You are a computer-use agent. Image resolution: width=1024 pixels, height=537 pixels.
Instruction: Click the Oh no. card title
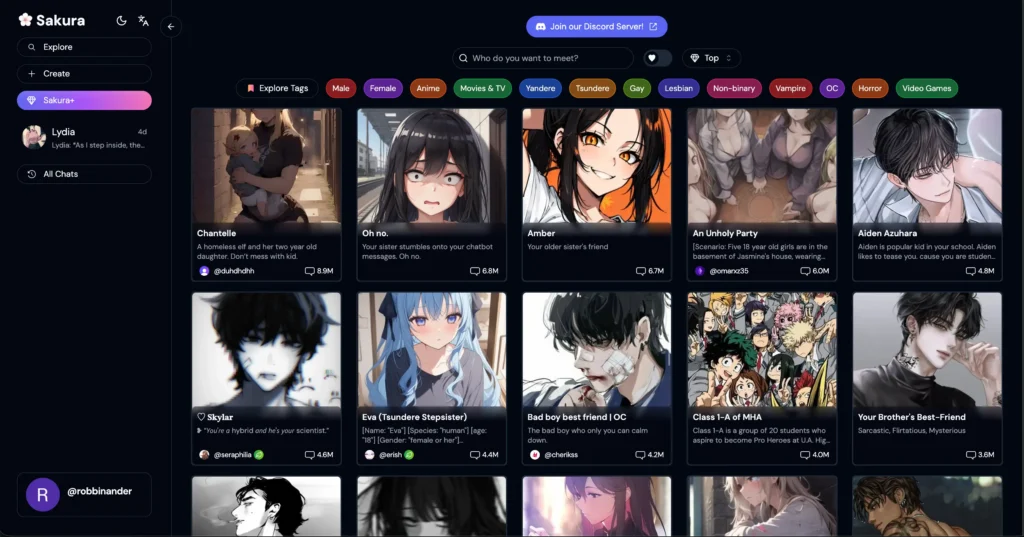point(376,233)
